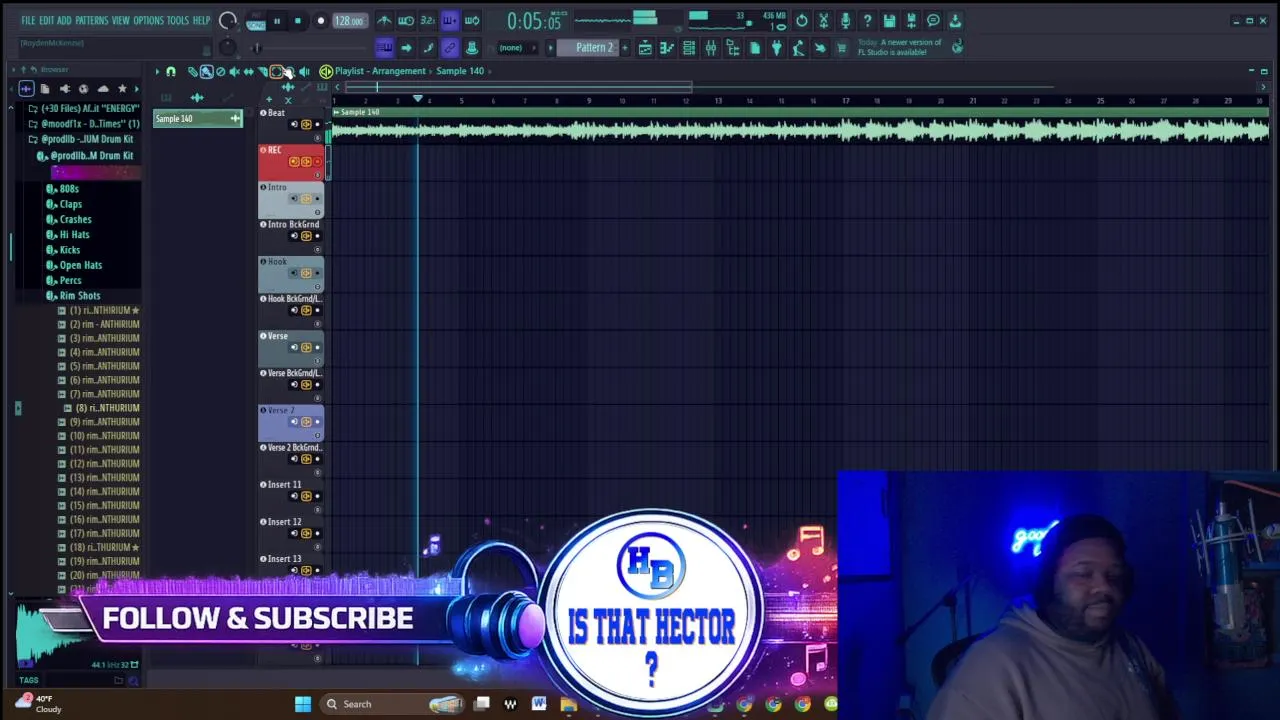Open help question mark icon
Screen dimensions: 1280x720
tap(867, 21)
